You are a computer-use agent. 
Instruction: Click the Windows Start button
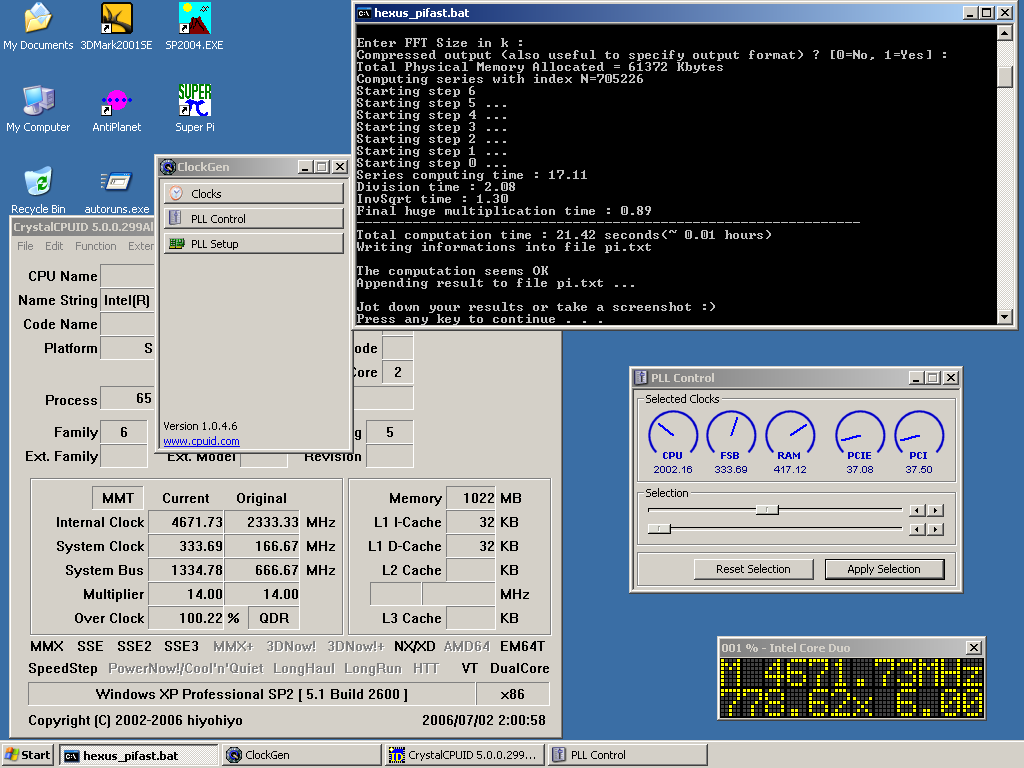[28, 755]
